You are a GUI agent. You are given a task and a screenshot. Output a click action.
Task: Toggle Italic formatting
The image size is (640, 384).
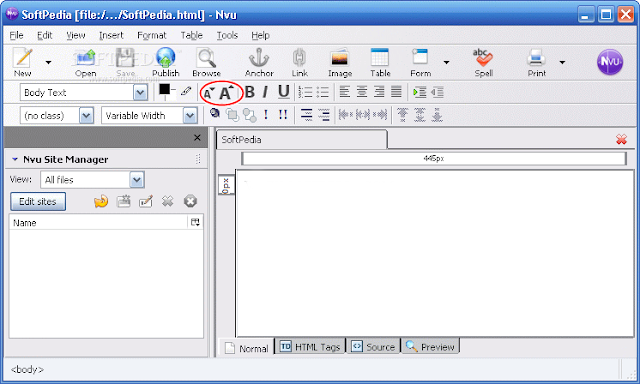265,92
